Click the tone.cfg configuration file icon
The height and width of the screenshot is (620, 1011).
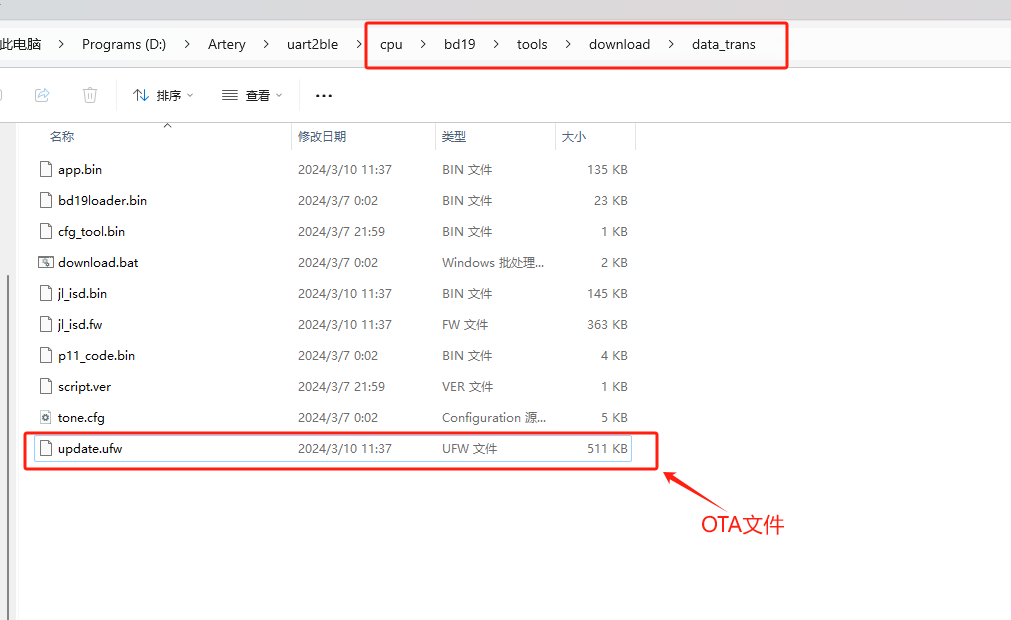click(46, 417)
